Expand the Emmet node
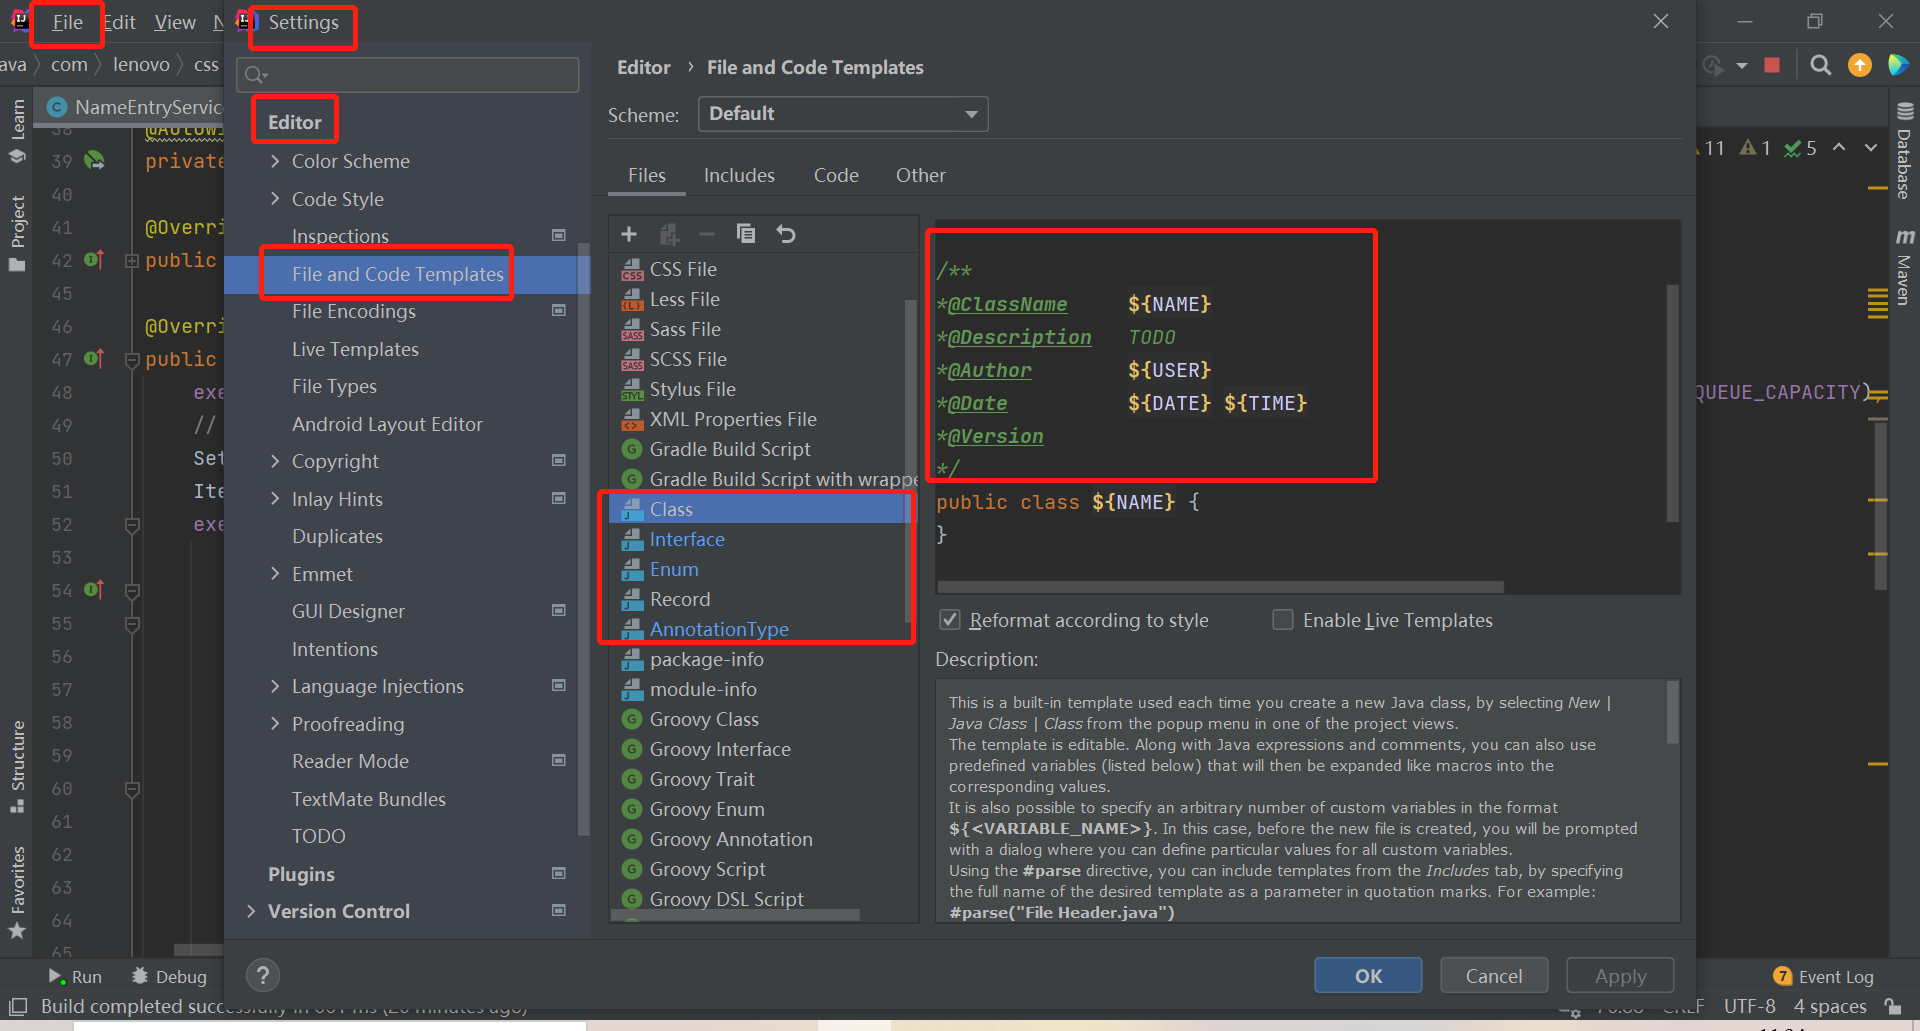The height and width of the screenshot is (1031, 1920). (275, 574)
